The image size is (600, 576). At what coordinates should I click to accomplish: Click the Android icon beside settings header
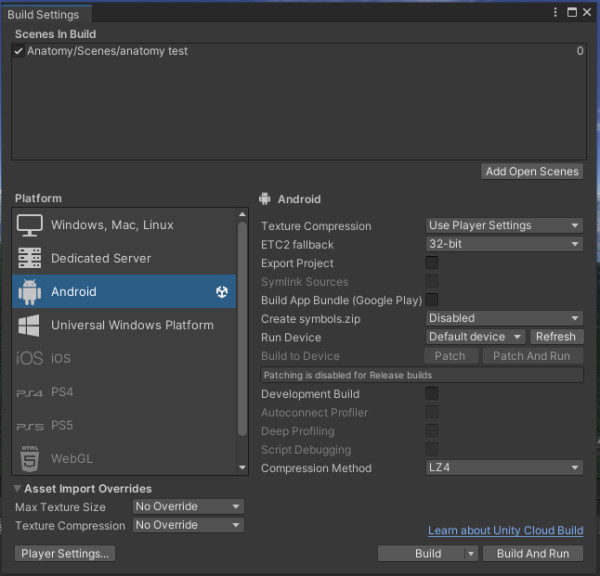pos(264,199)
